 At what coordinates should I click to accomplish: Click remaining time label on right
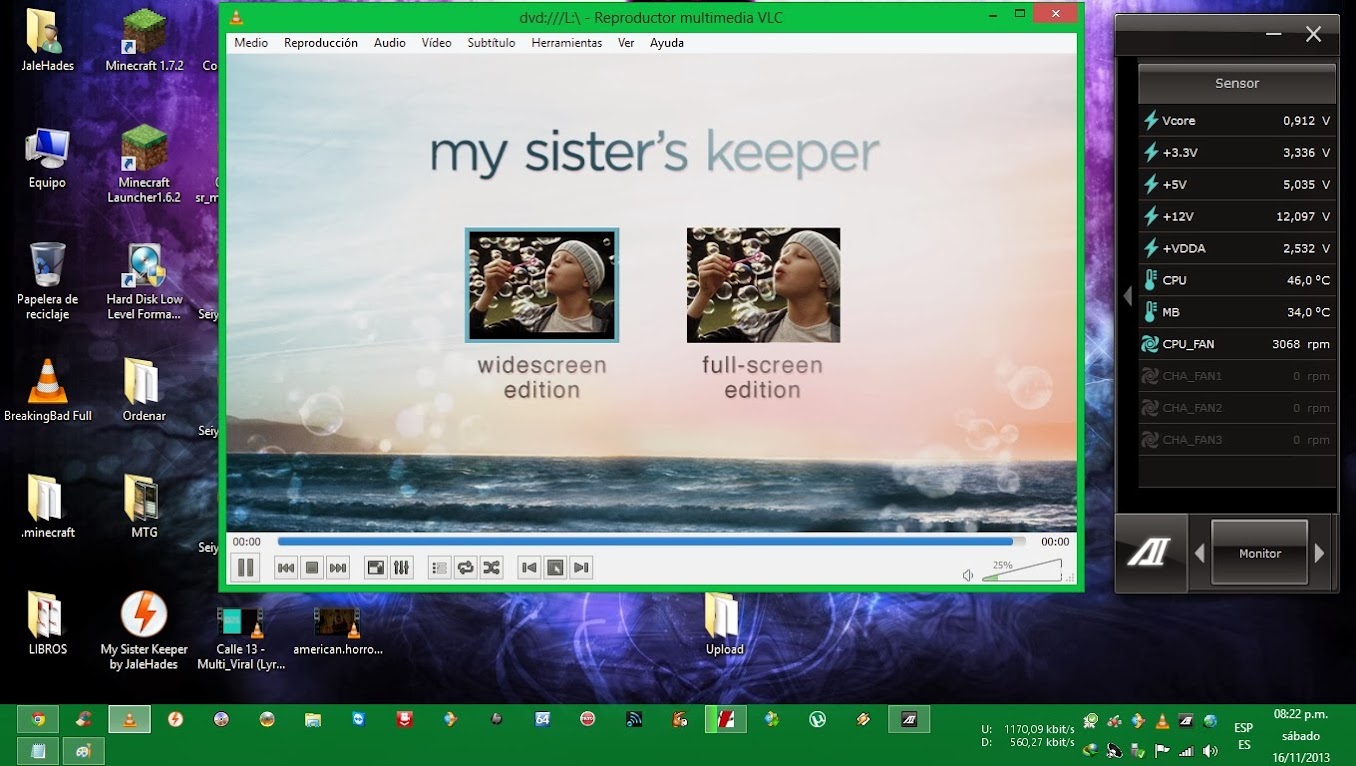tap(1055, 542)
